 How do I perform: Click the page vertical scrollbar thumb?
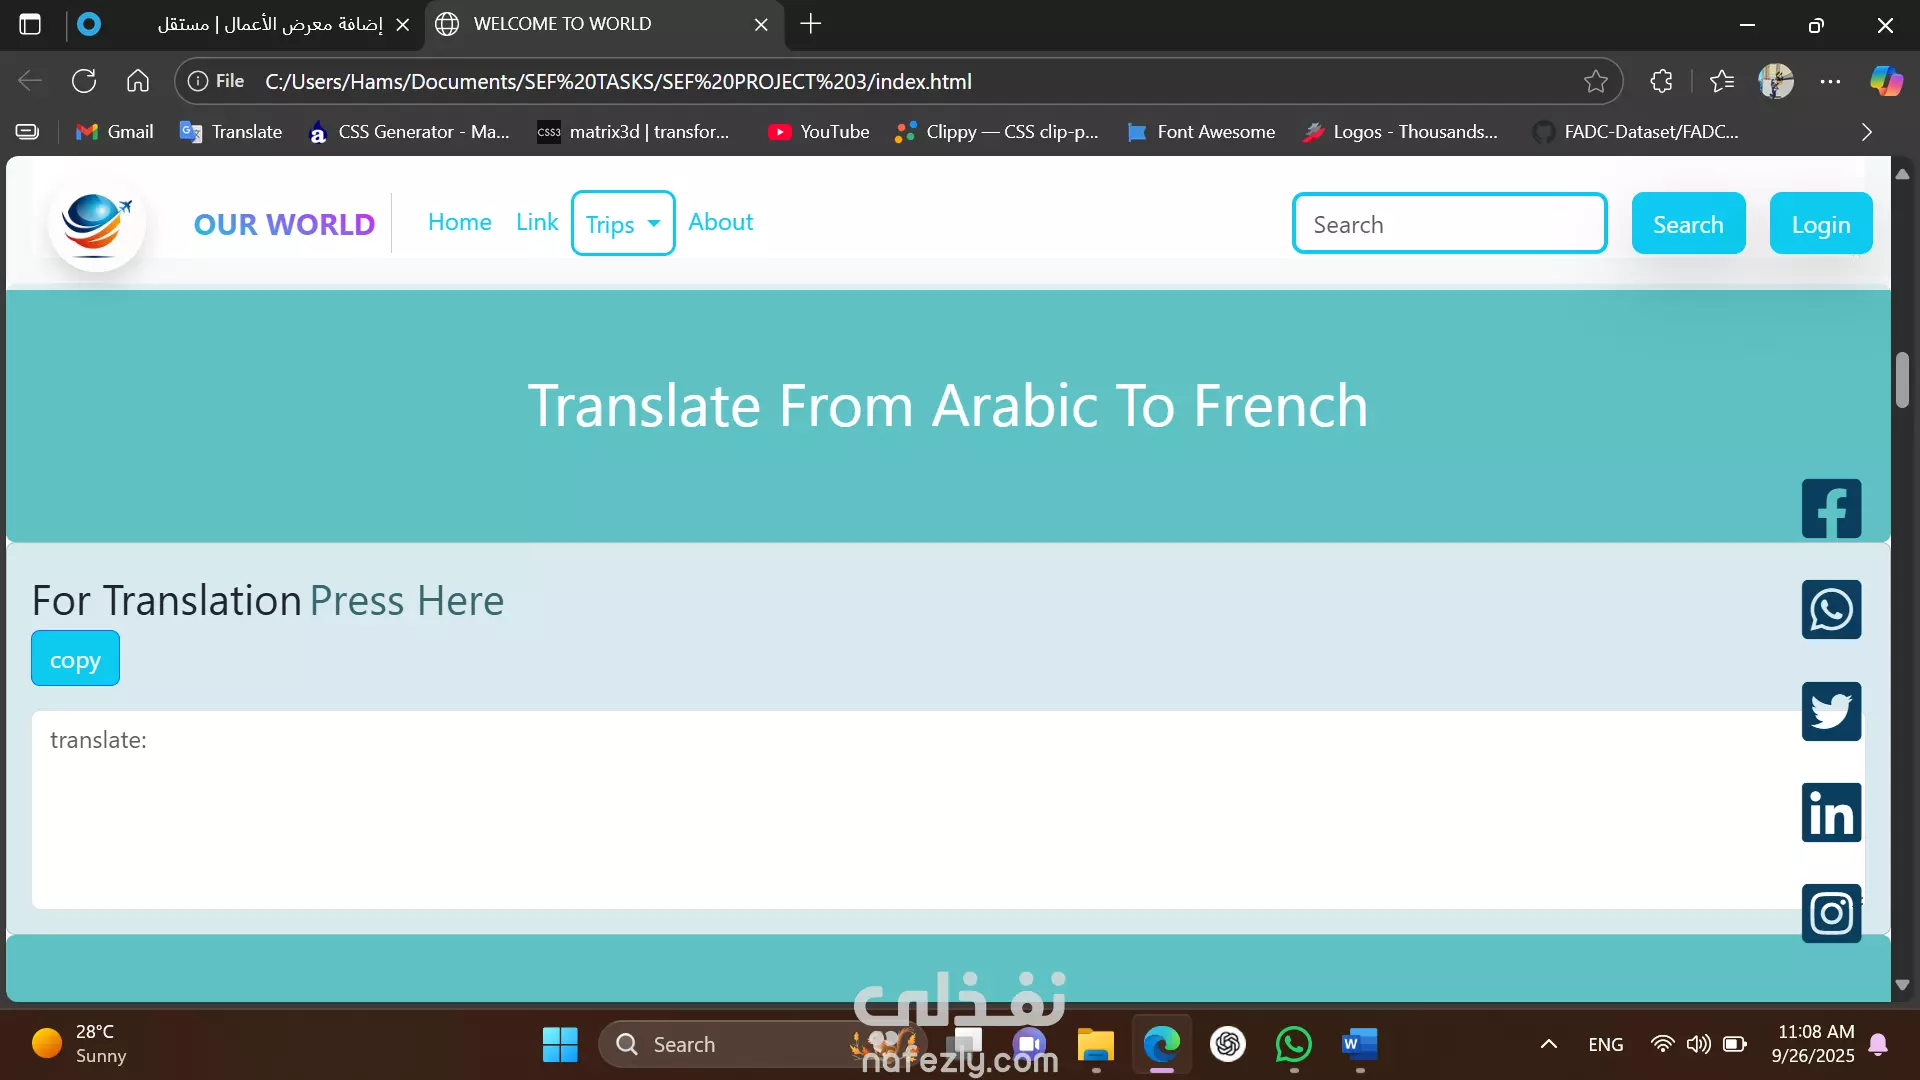(1902, 380)
